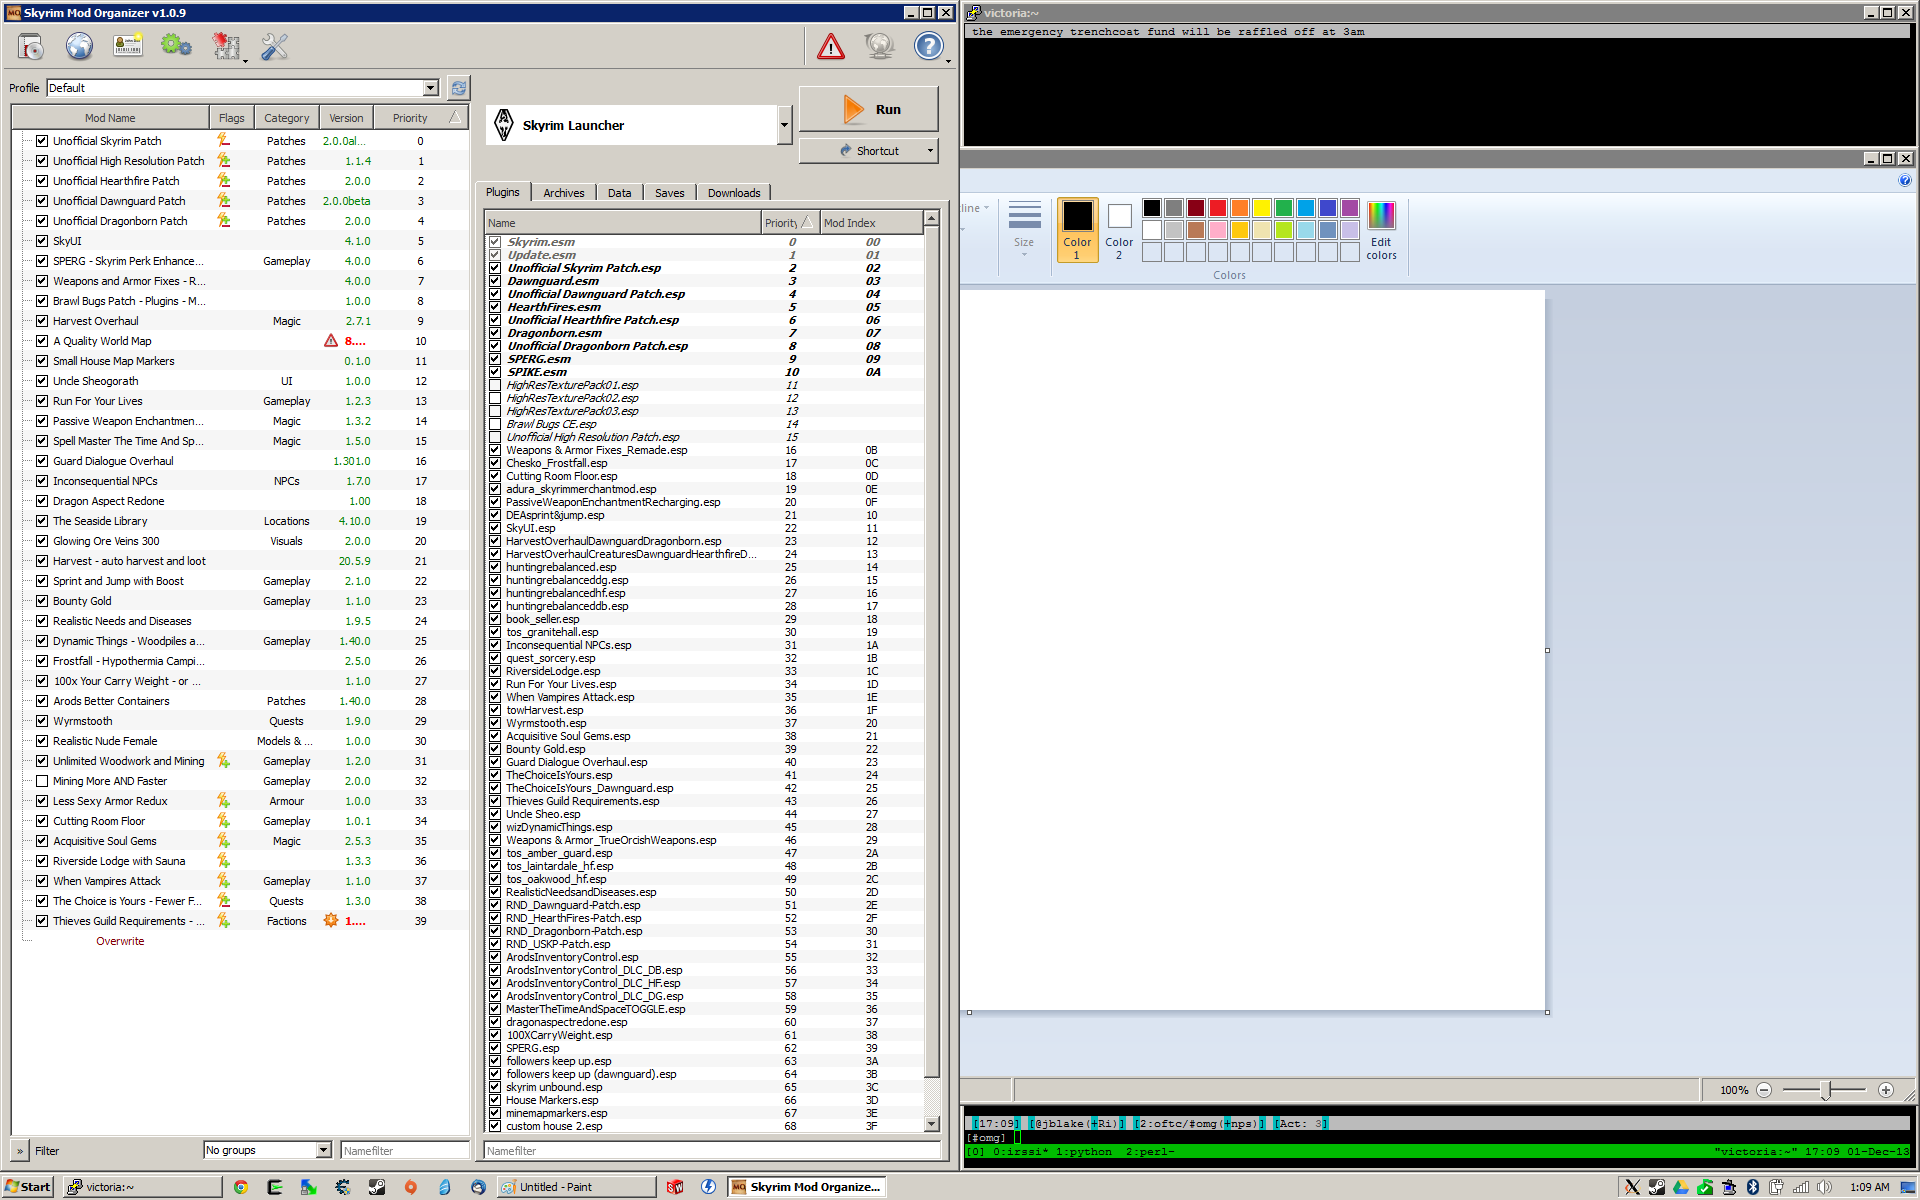Open the Paint Size dropdown arrow
Screen dimensions: 1920x1200
(x=1024, y=255)
